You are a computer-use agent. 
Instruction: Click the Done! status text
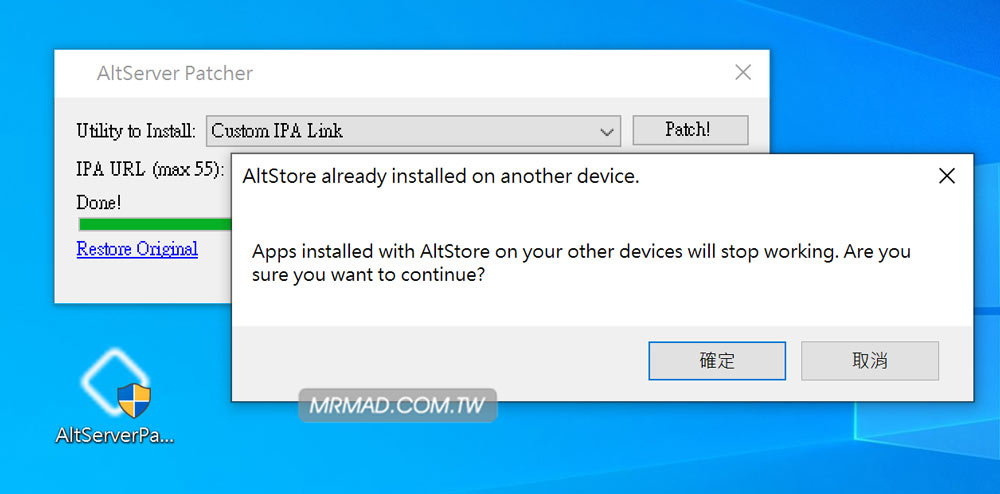(x=99, y=203)
